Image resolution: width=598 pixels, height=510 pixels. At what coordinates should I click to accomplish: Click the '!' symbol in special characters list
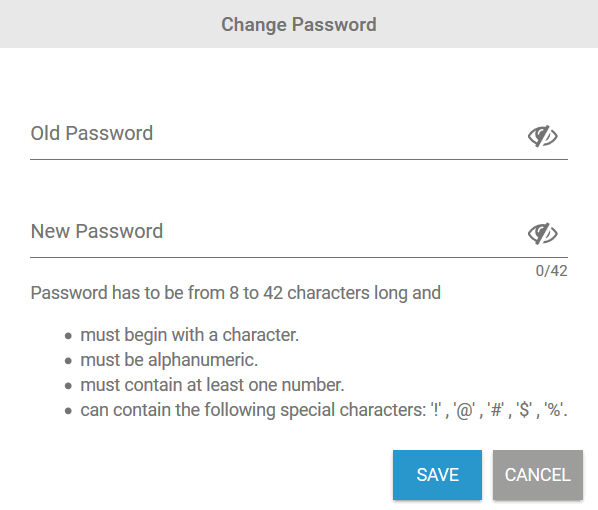coord(436,410)
